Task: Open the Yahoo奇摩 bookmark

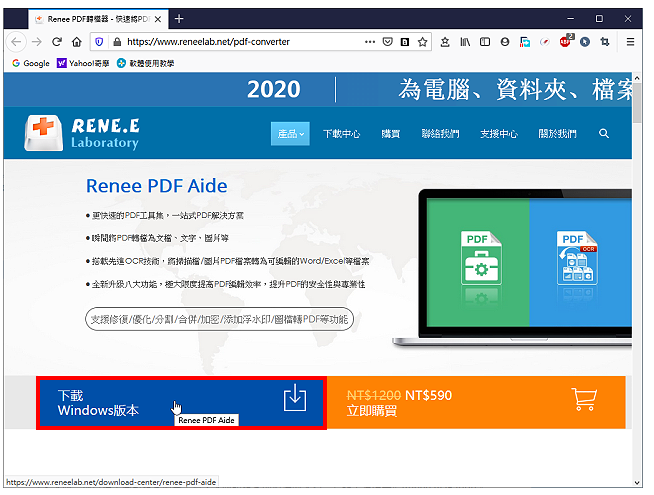Action: click(83, 63)
